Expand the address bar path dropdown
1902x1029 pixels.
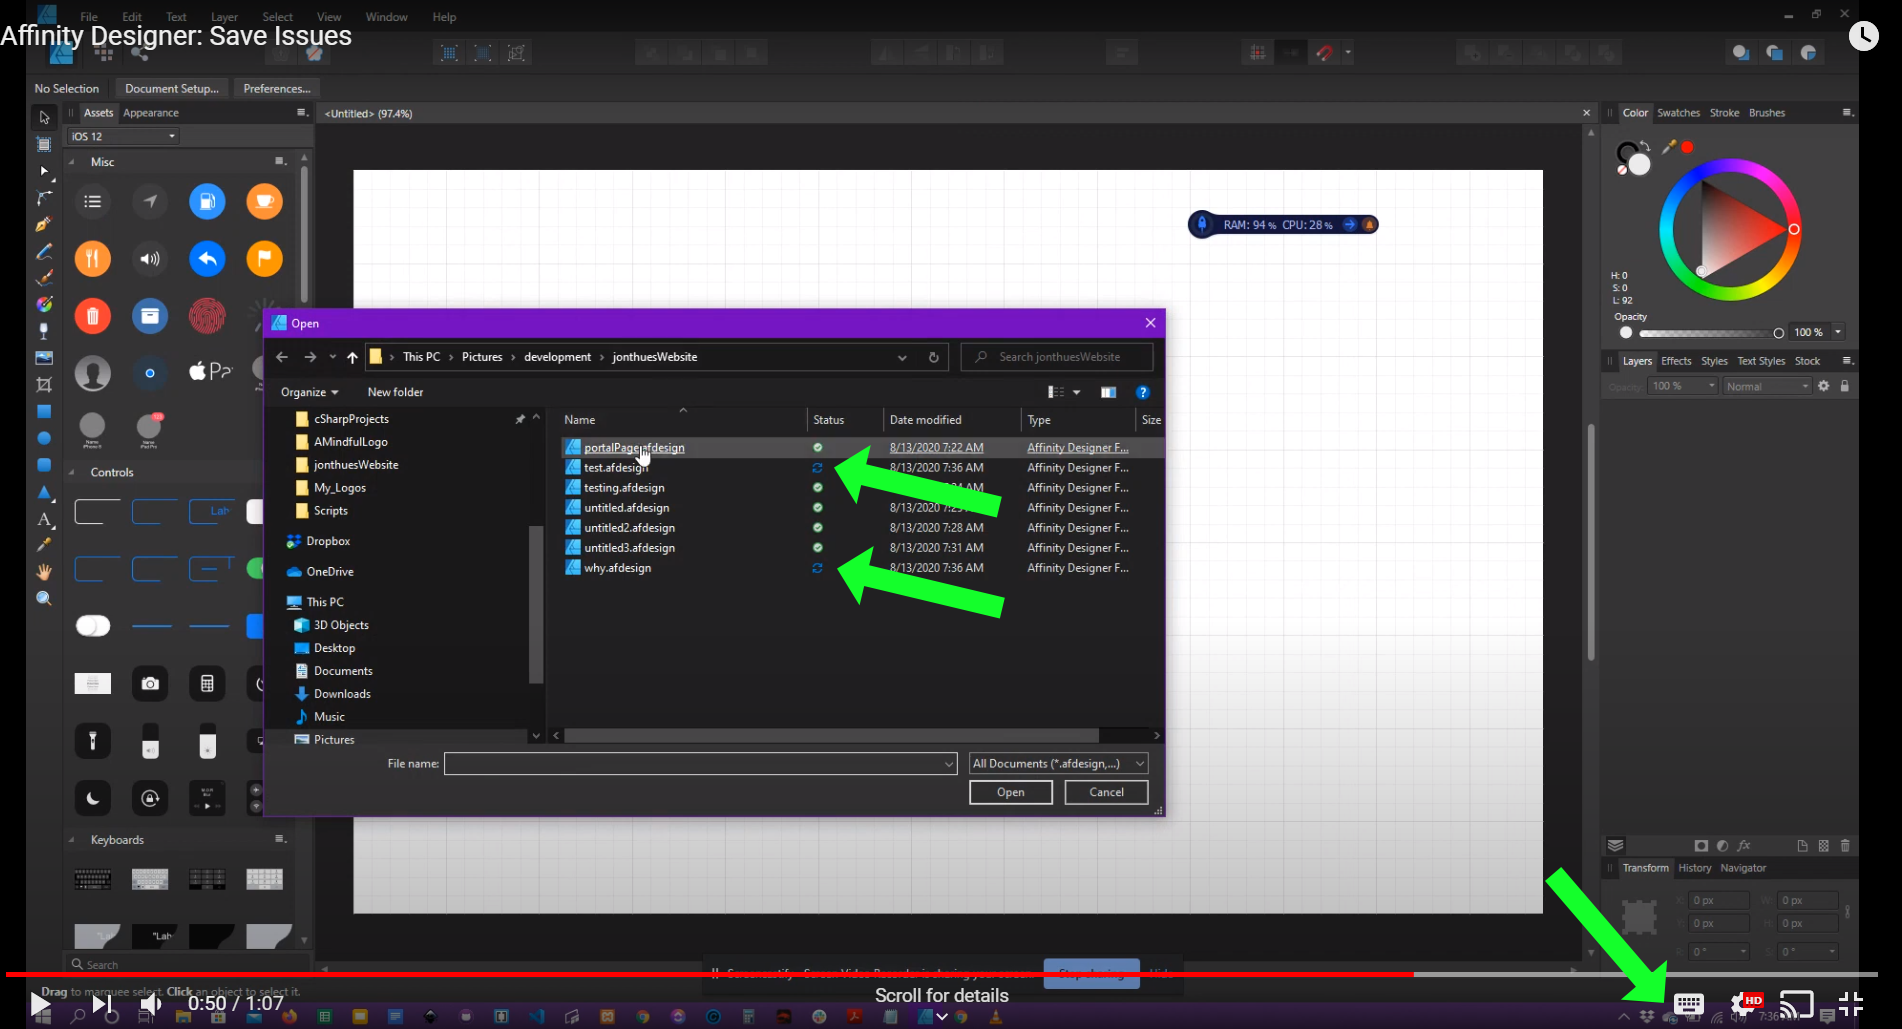(902, 357)
